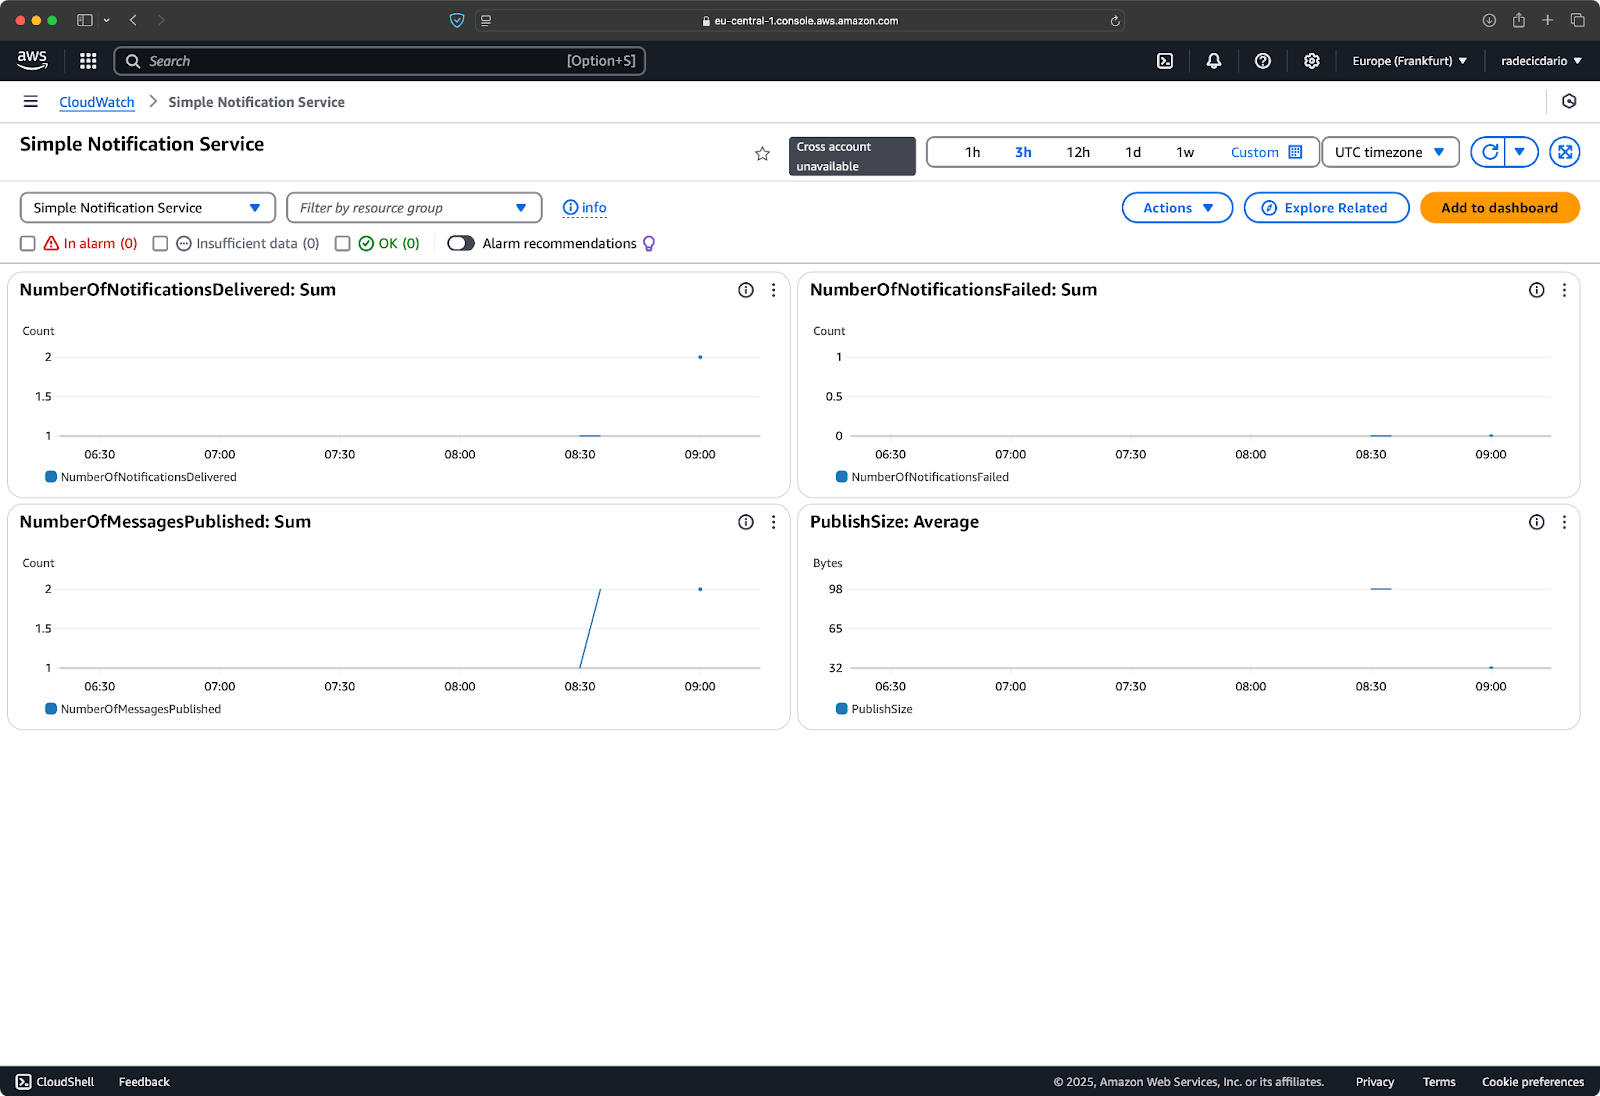This screenshot has height=1096, width=1600.
Task: Open Cookie preferences in footer
Action: (x=1532, y=1082)
